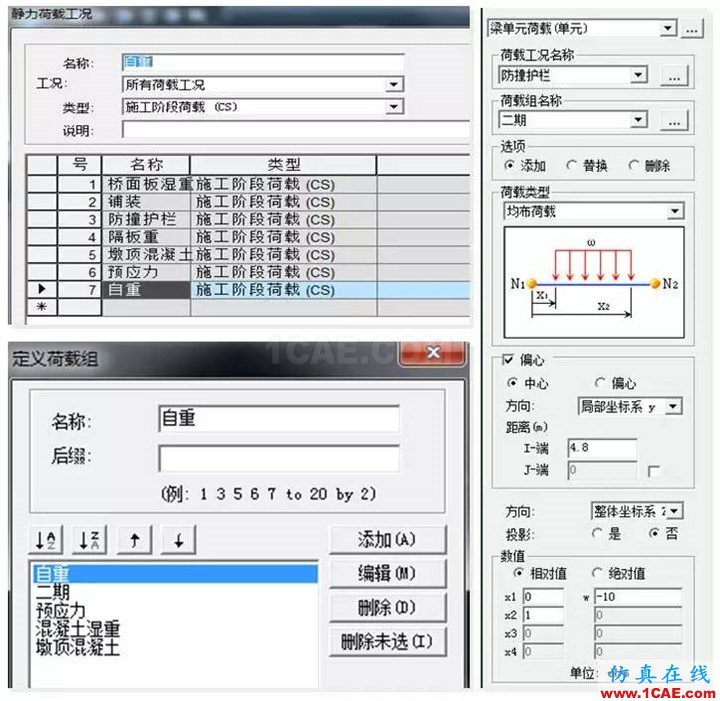Sort load groups descending Z to A
Image resolution: width=720 pixels, height=701 pixels.
(90, 540)
